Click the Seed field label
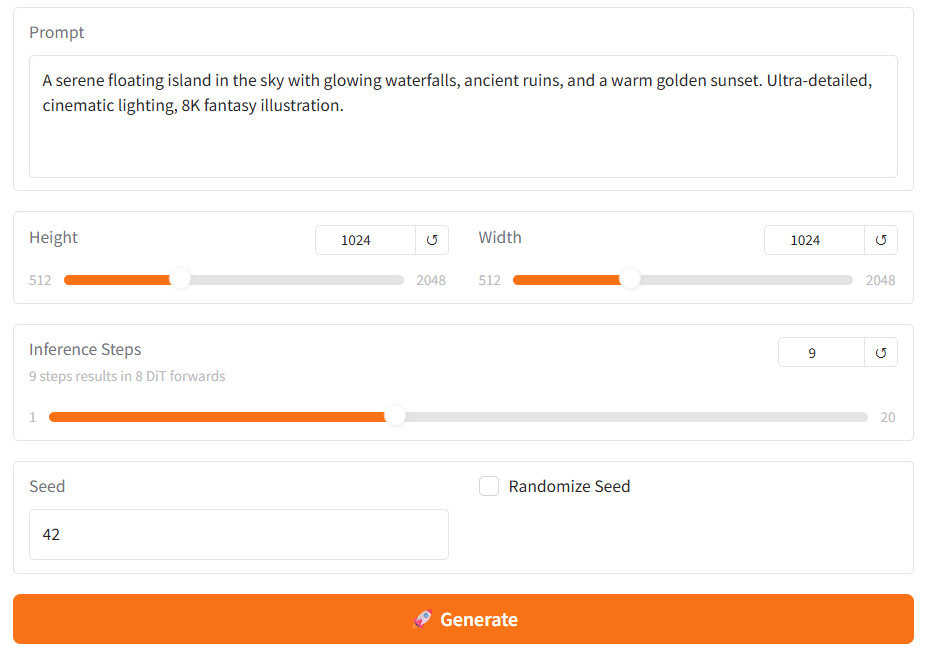The height and width of the screenshot is (658, 932). coord(47,487)
